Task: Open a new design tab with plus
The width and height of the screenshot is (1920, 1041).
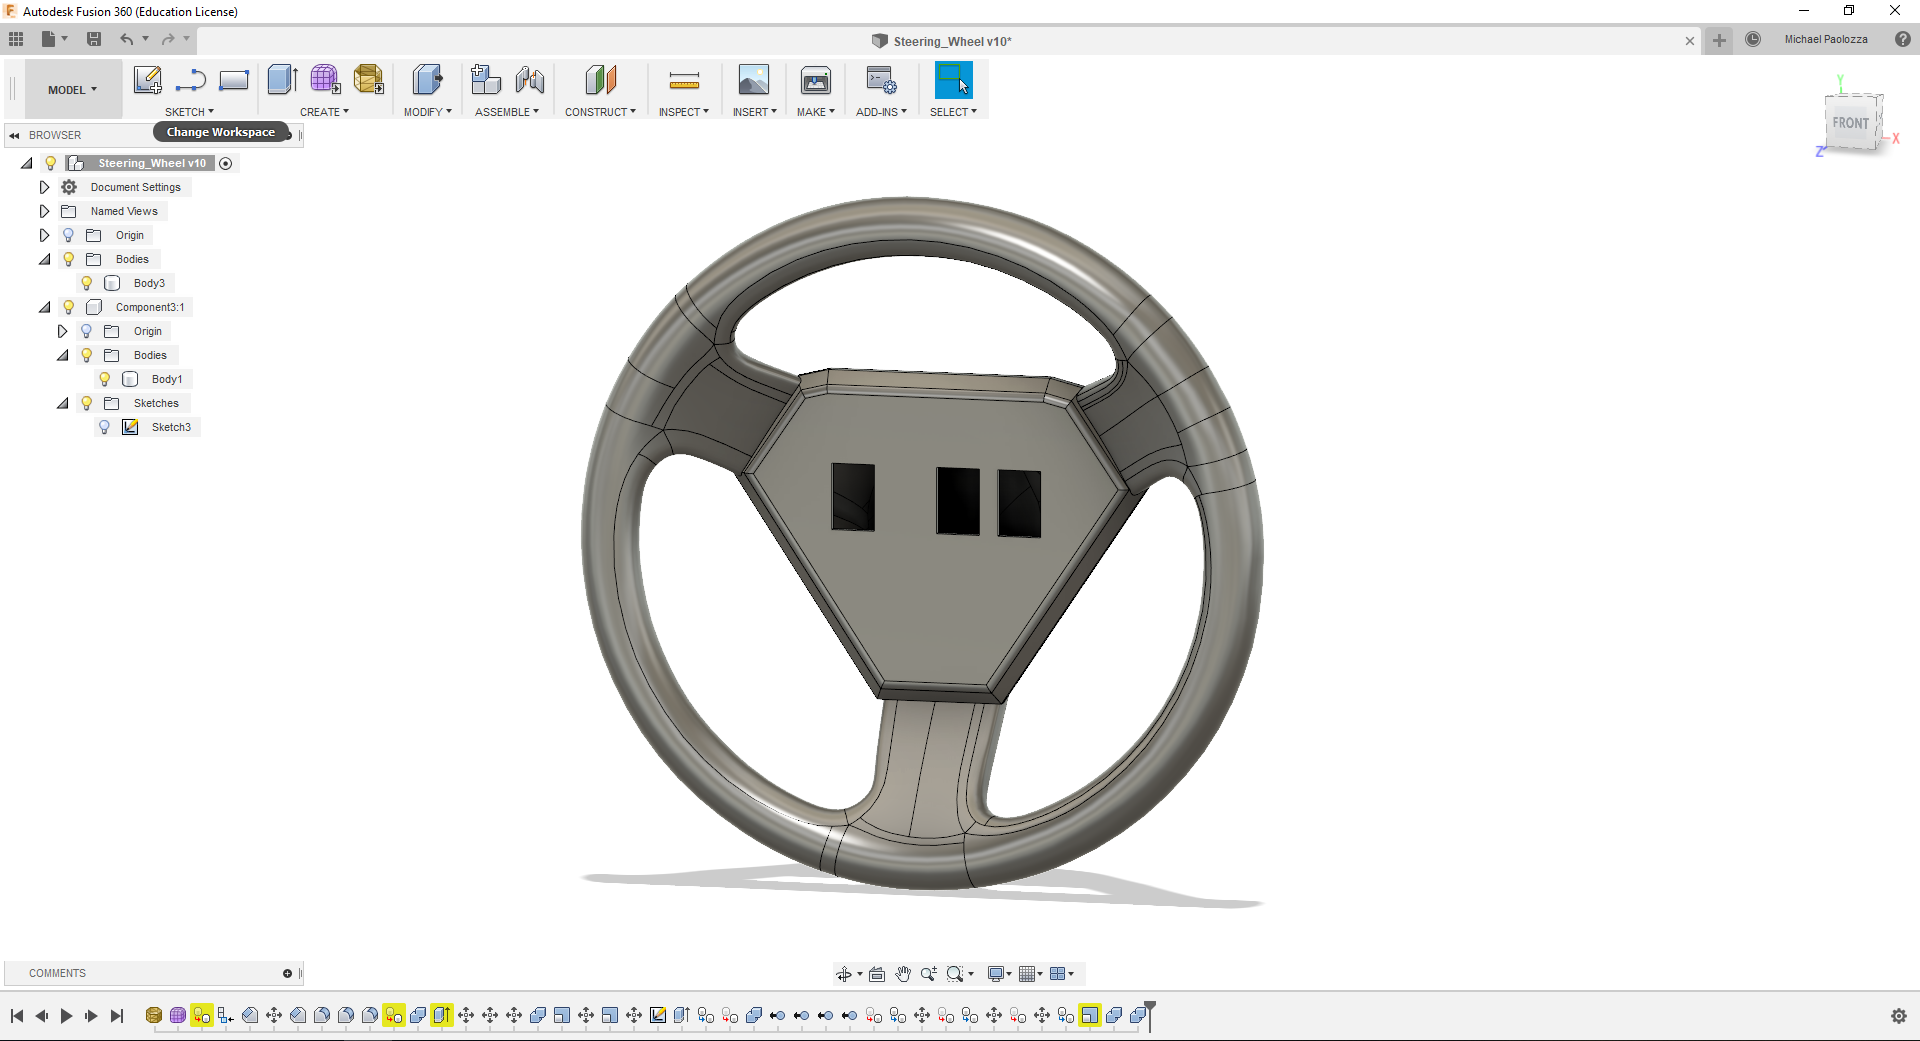Action: click(x=1719, y=40)
